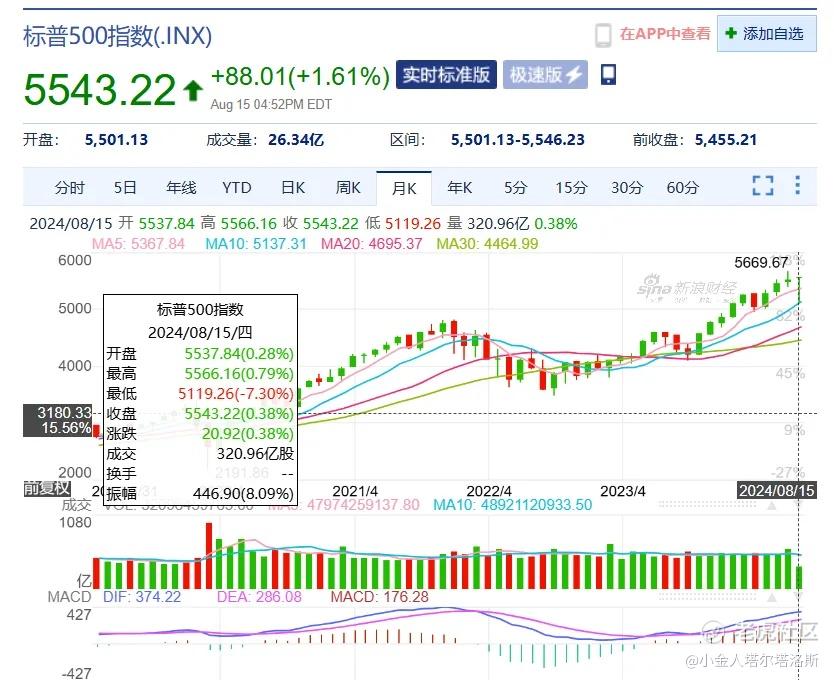The width and height of the screenshot is (834, 680).
Task: Switch to the 分时 tab
Action: [69, 188]
